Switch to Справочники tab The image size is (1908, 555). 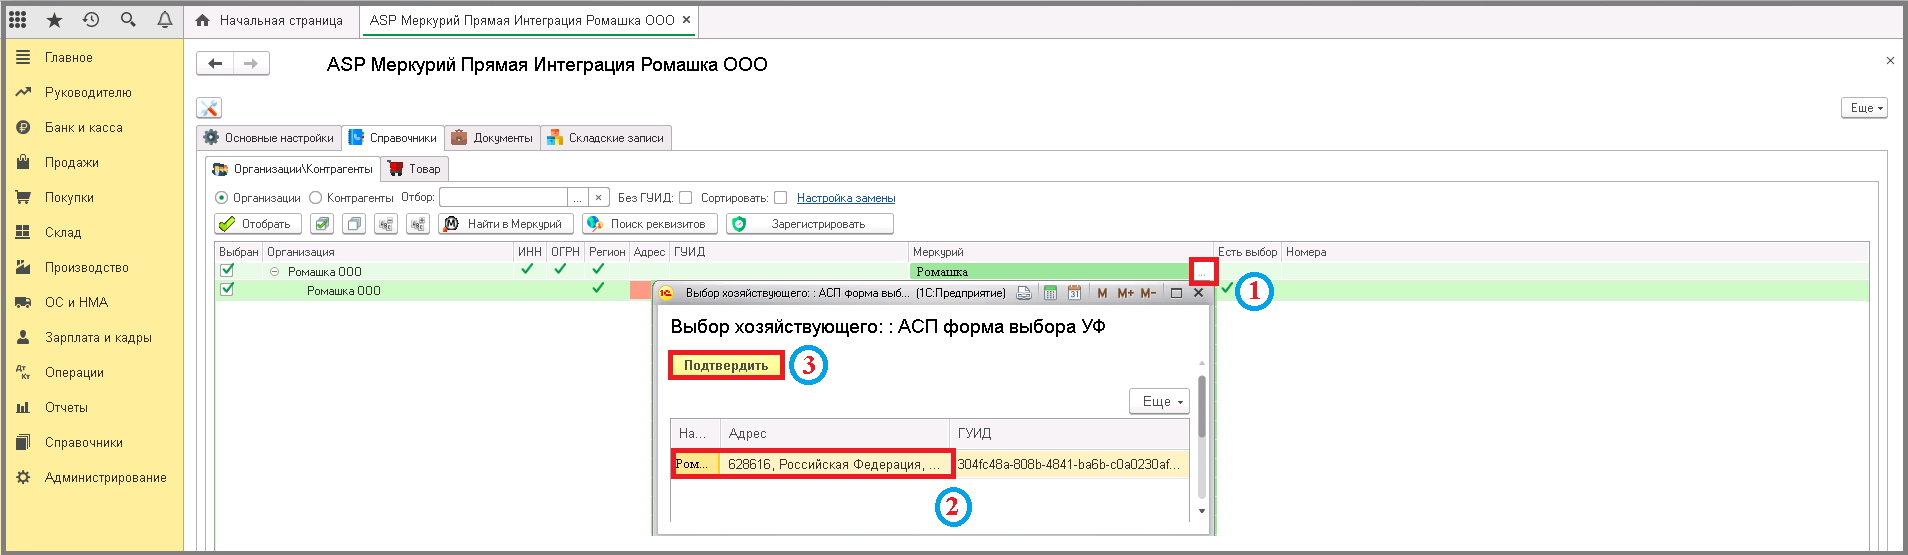pyautogui.click(x=393, y=138)
